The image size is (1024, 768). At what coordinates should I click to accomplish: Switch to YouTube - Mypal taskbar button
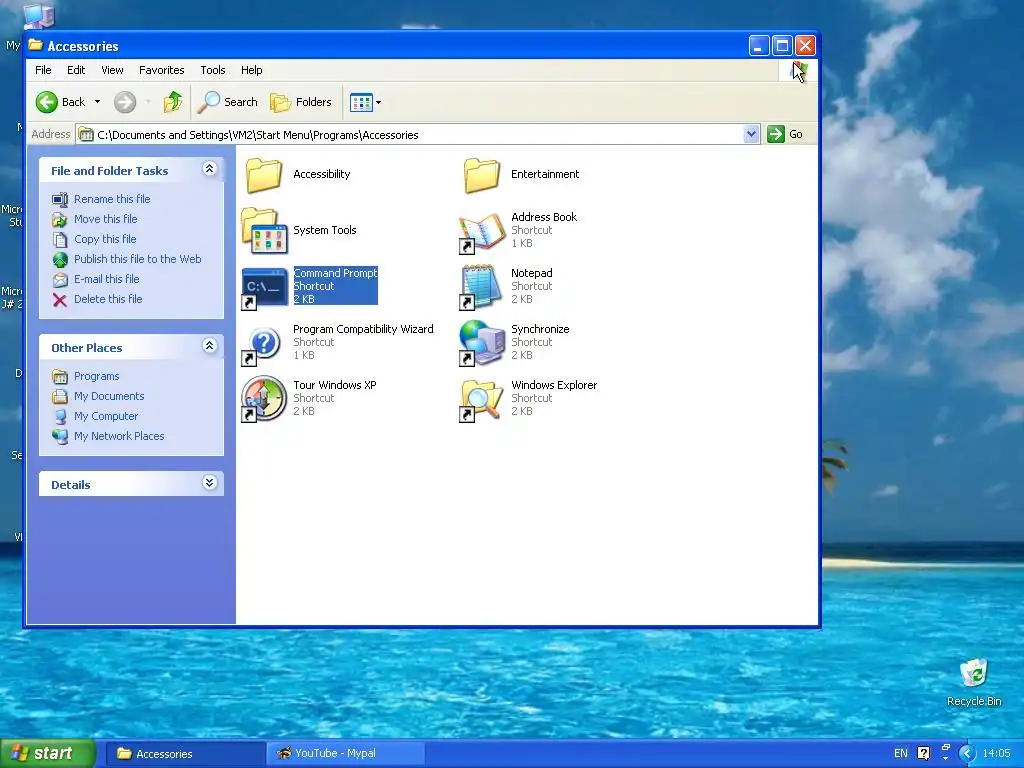click(346, 754)
